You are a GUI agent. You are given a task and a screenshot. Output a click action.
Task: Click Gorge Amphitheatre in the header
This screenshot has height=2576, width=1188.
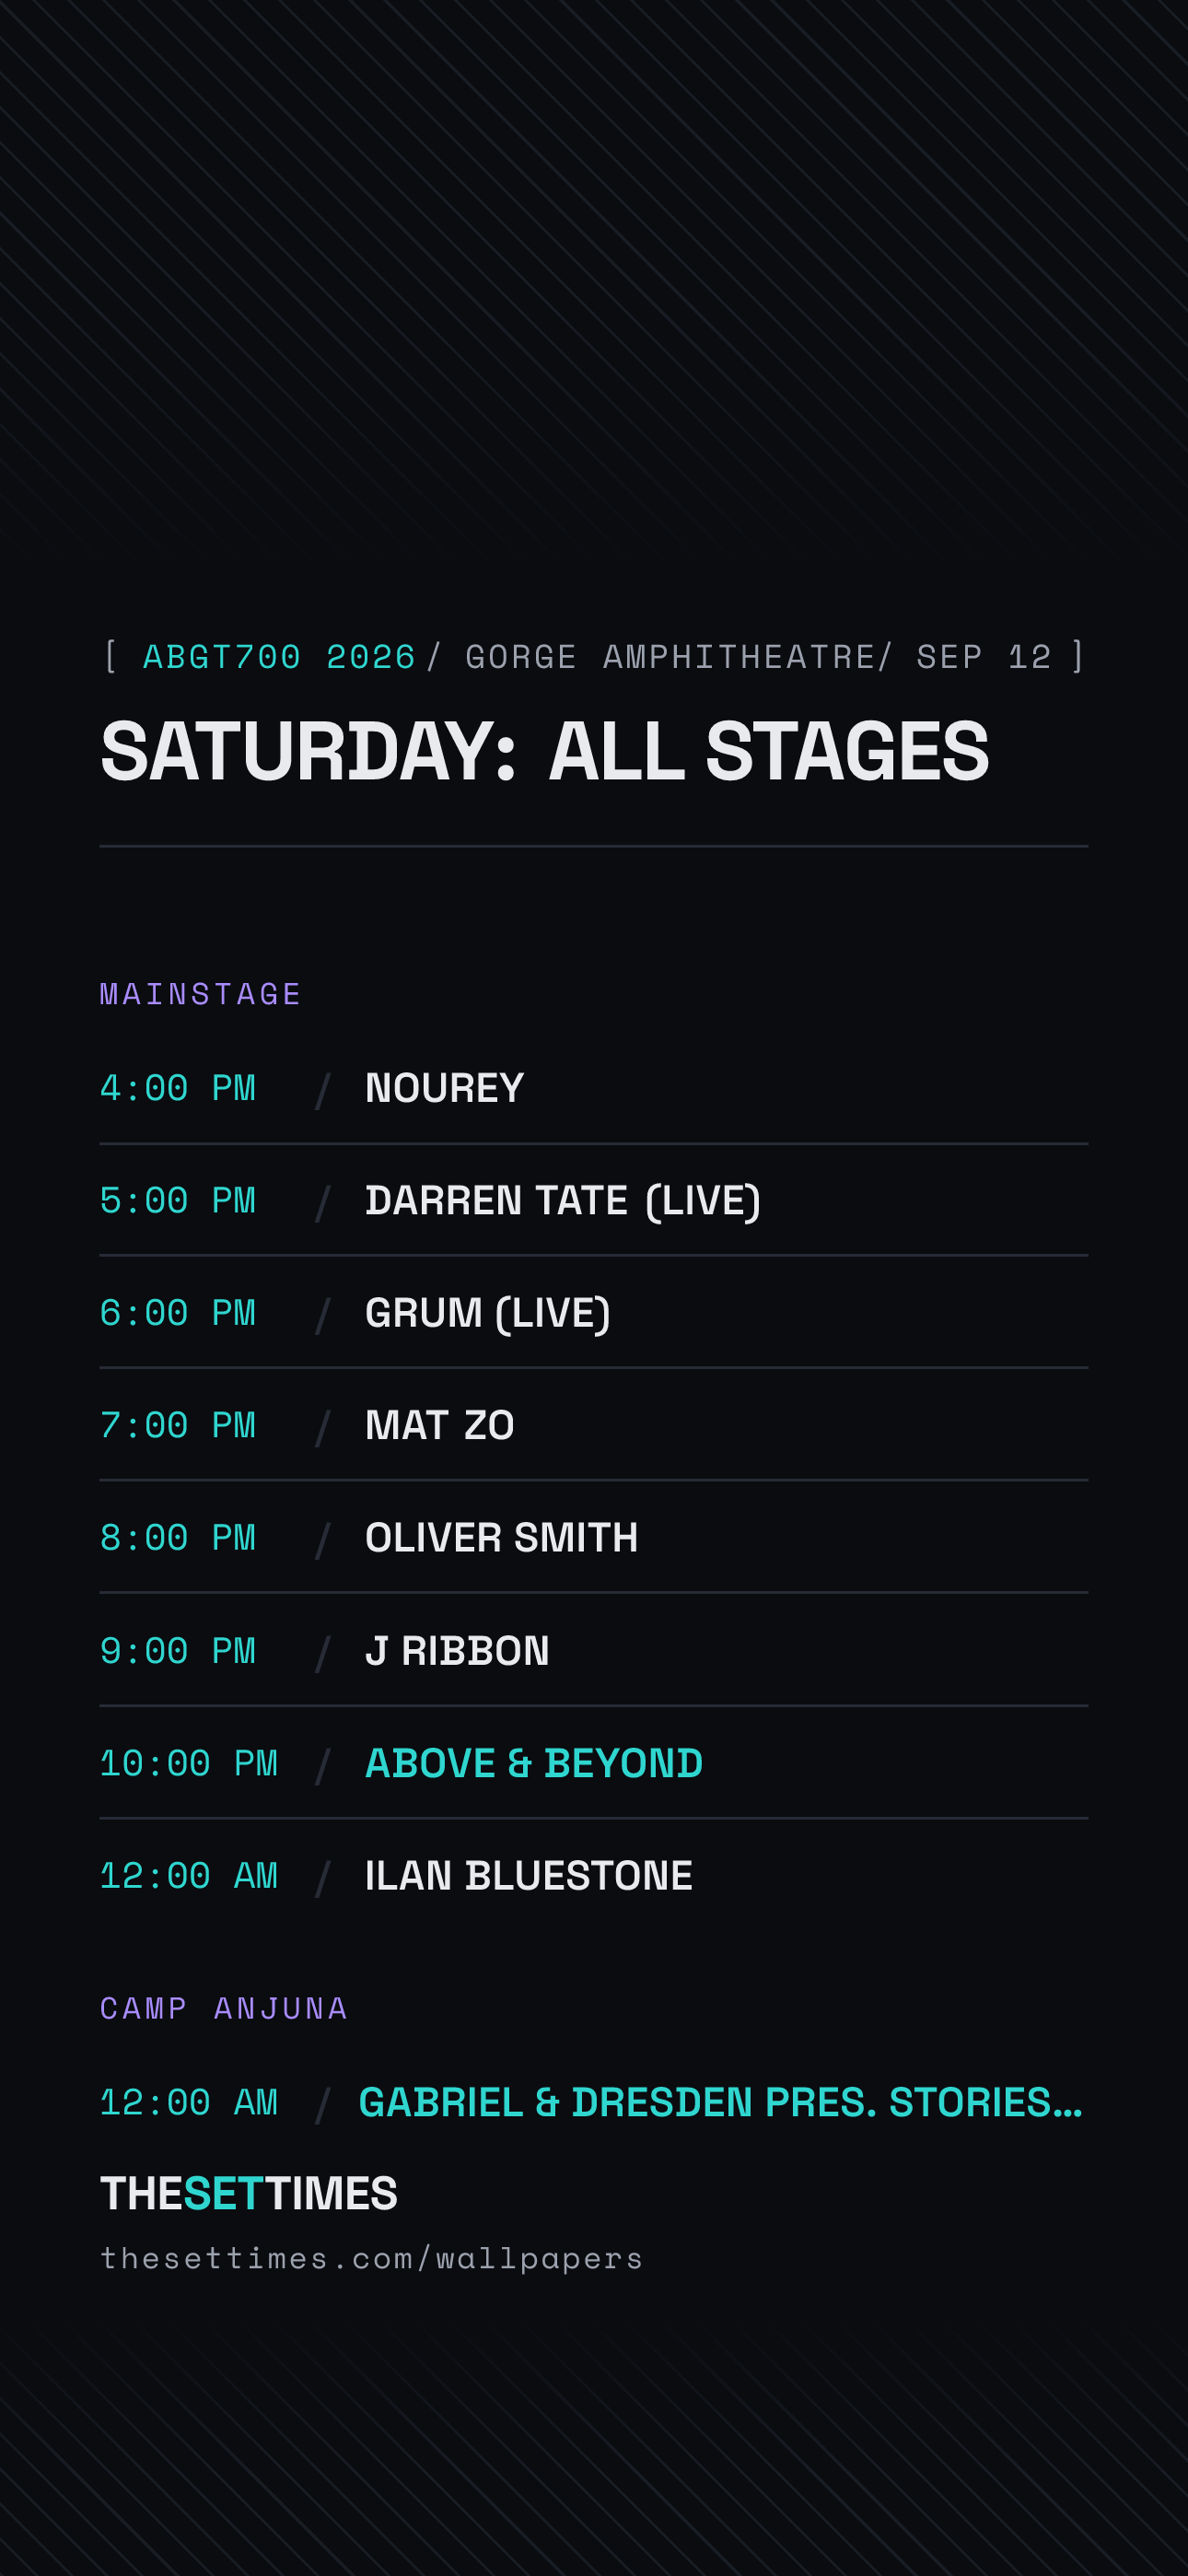click(x=671, y=657)
